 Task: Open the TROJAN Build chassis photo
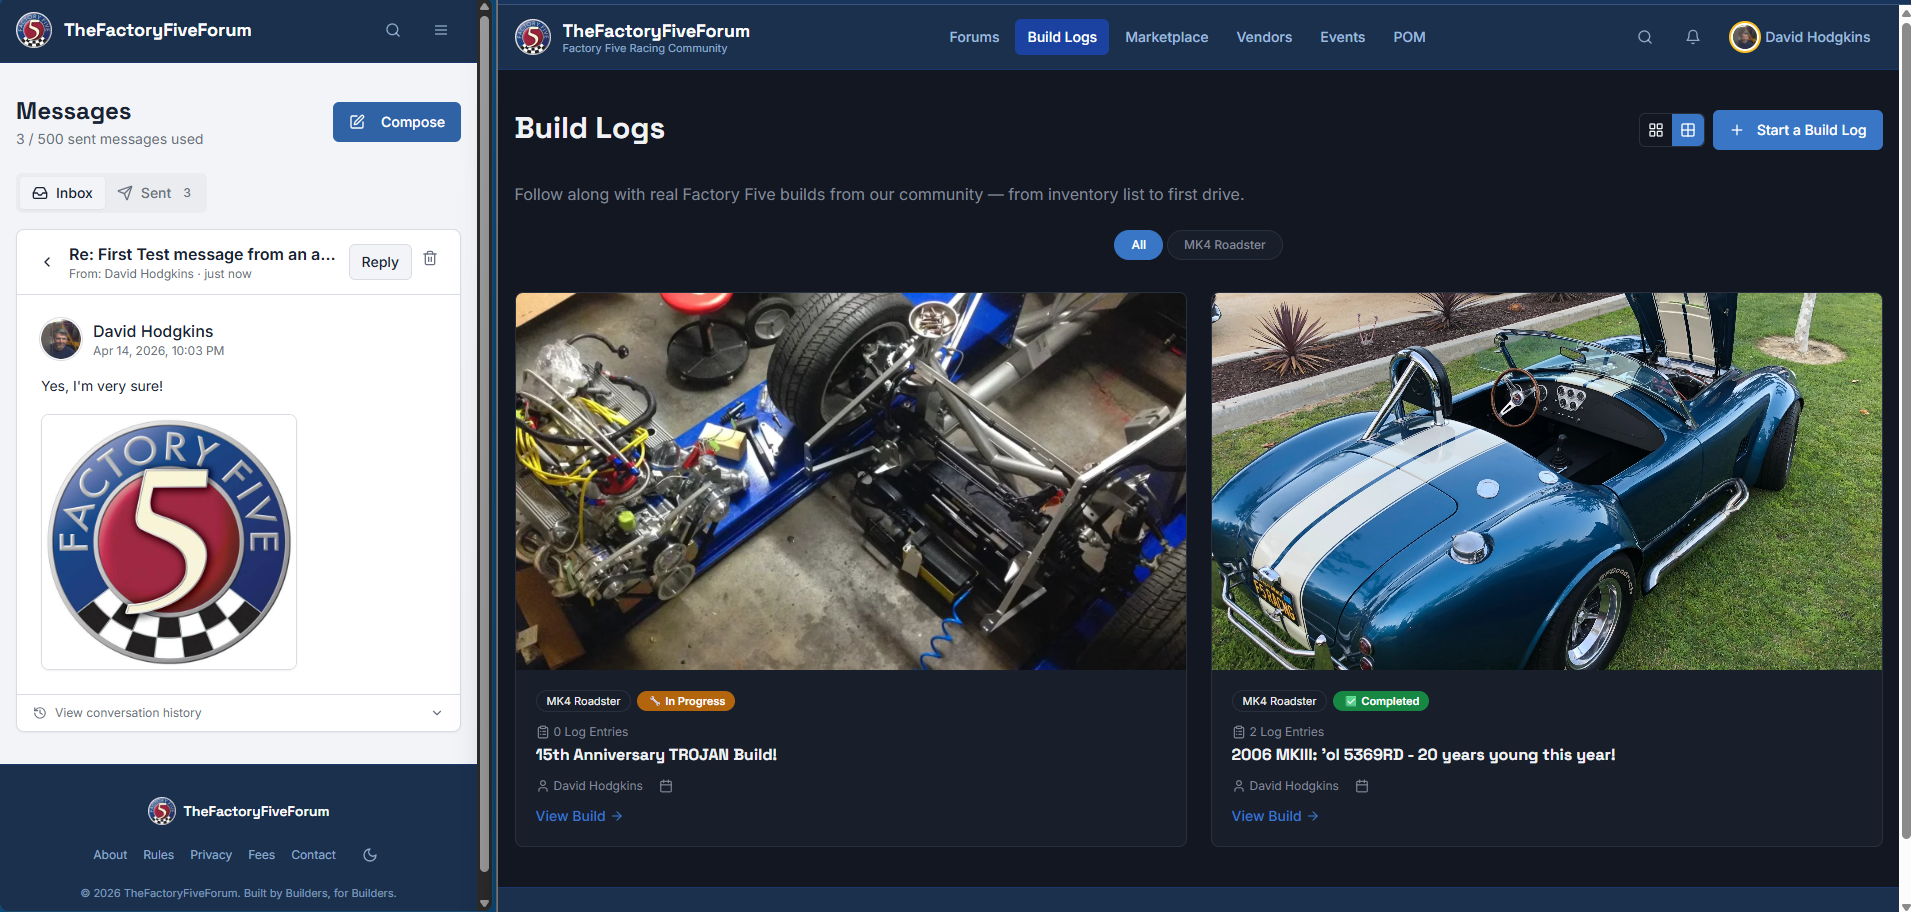pyautogui.click(x=851, y=481)
